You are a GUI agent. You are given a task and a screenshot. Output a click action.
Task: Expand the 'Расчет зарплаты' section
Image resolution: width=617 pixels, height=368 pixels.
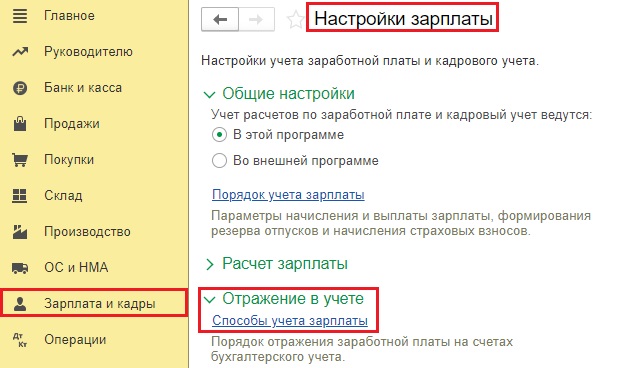[209, 264]
